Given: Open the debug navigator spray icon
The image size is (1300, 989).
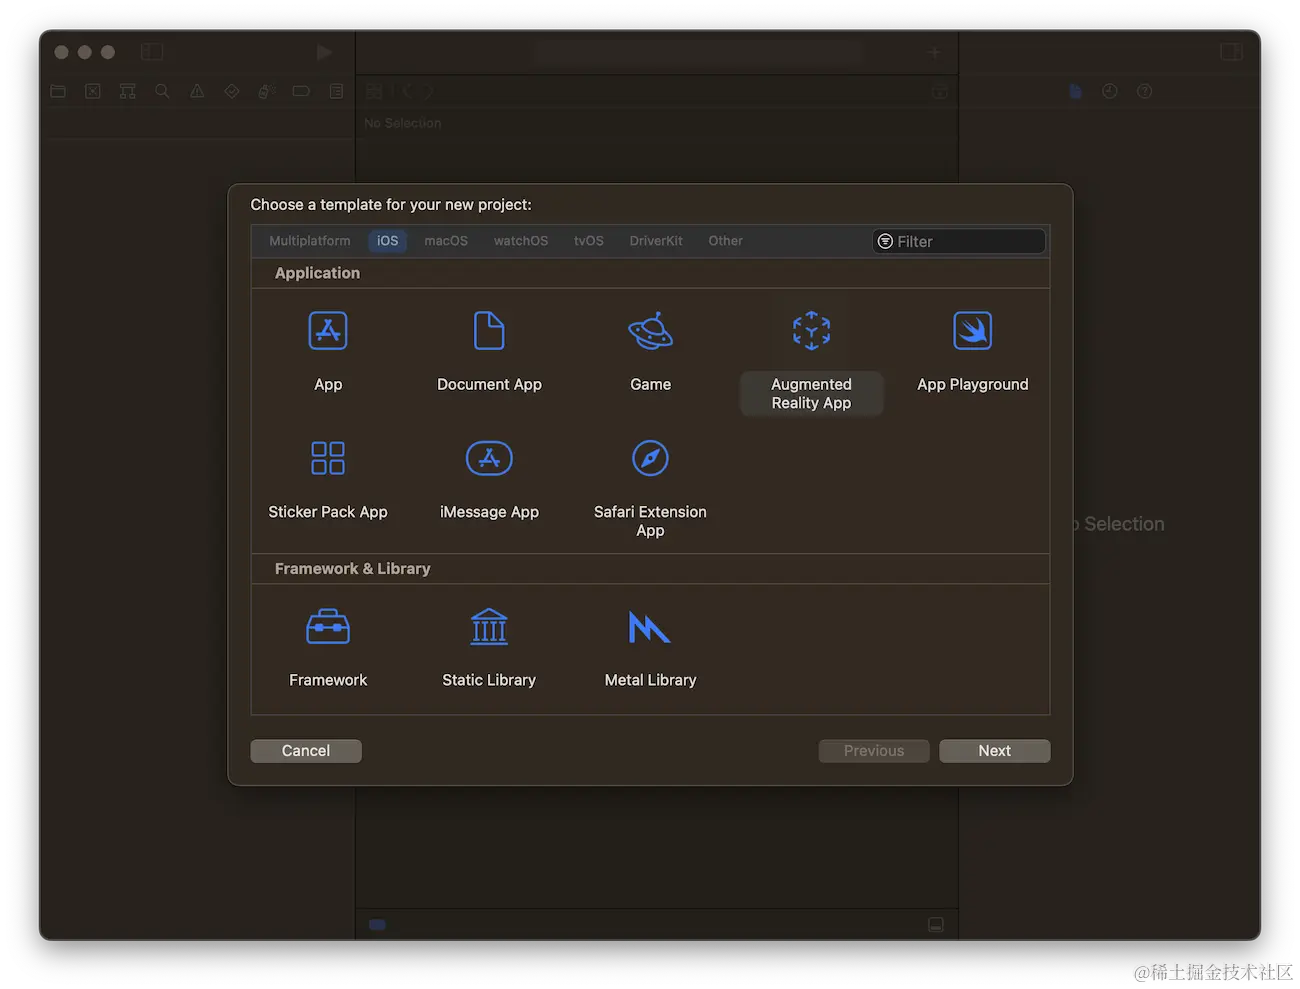Looking at the screenshot, I should (x=266, y=91).
